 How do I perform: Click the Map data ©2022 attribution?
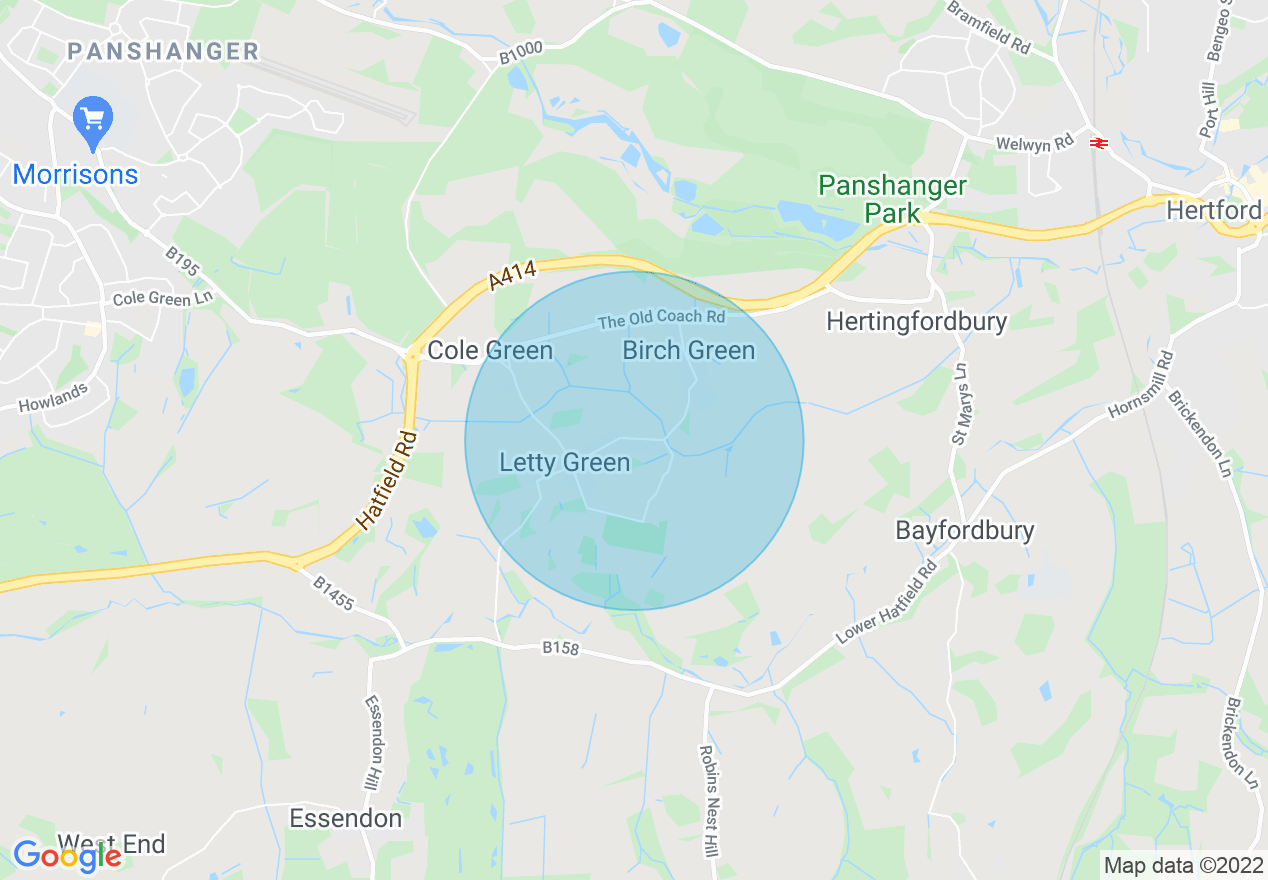click(1181, 865)
